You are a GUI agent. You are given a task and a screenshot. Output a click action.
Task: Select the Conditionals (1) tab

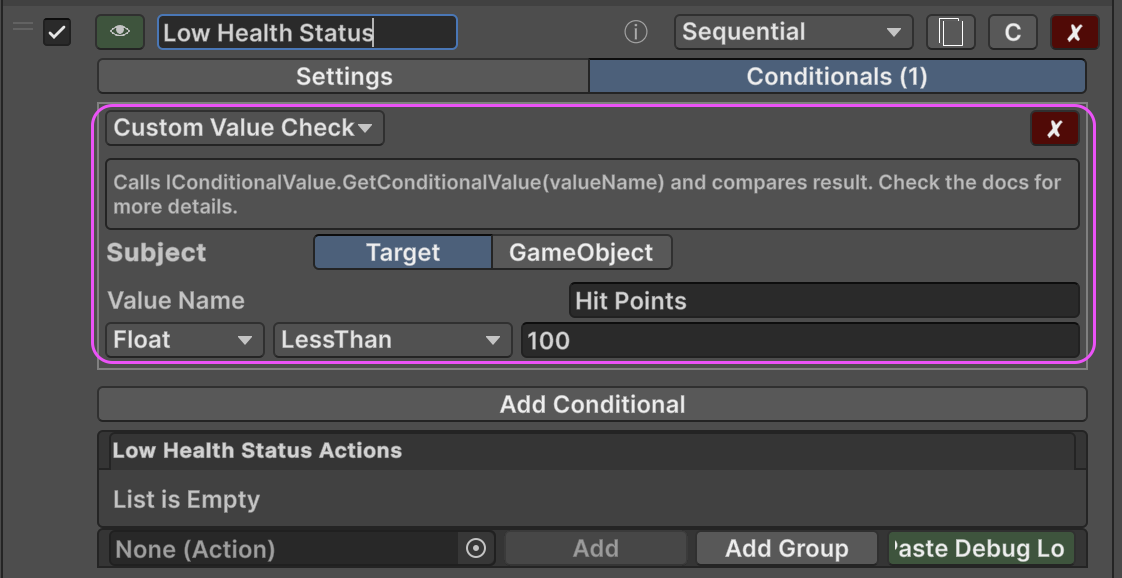point(837,77)
